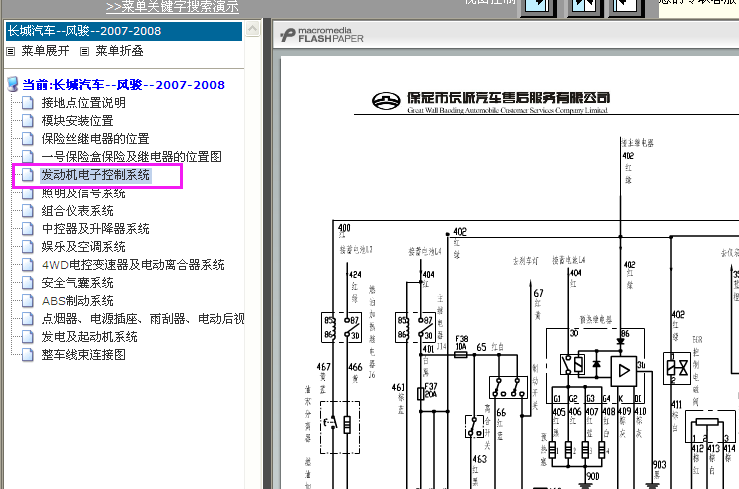Click the current node 当前:长城汽车--风骏--2007-2008
739x489 pixels.
123,85
